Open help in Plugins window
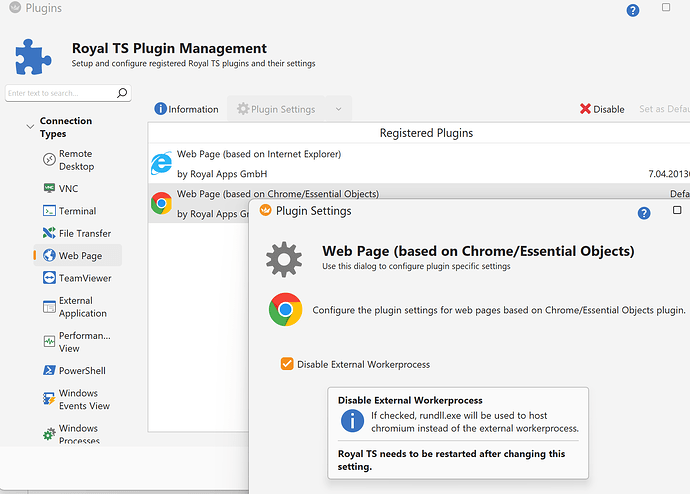 [x=633, y=10]
